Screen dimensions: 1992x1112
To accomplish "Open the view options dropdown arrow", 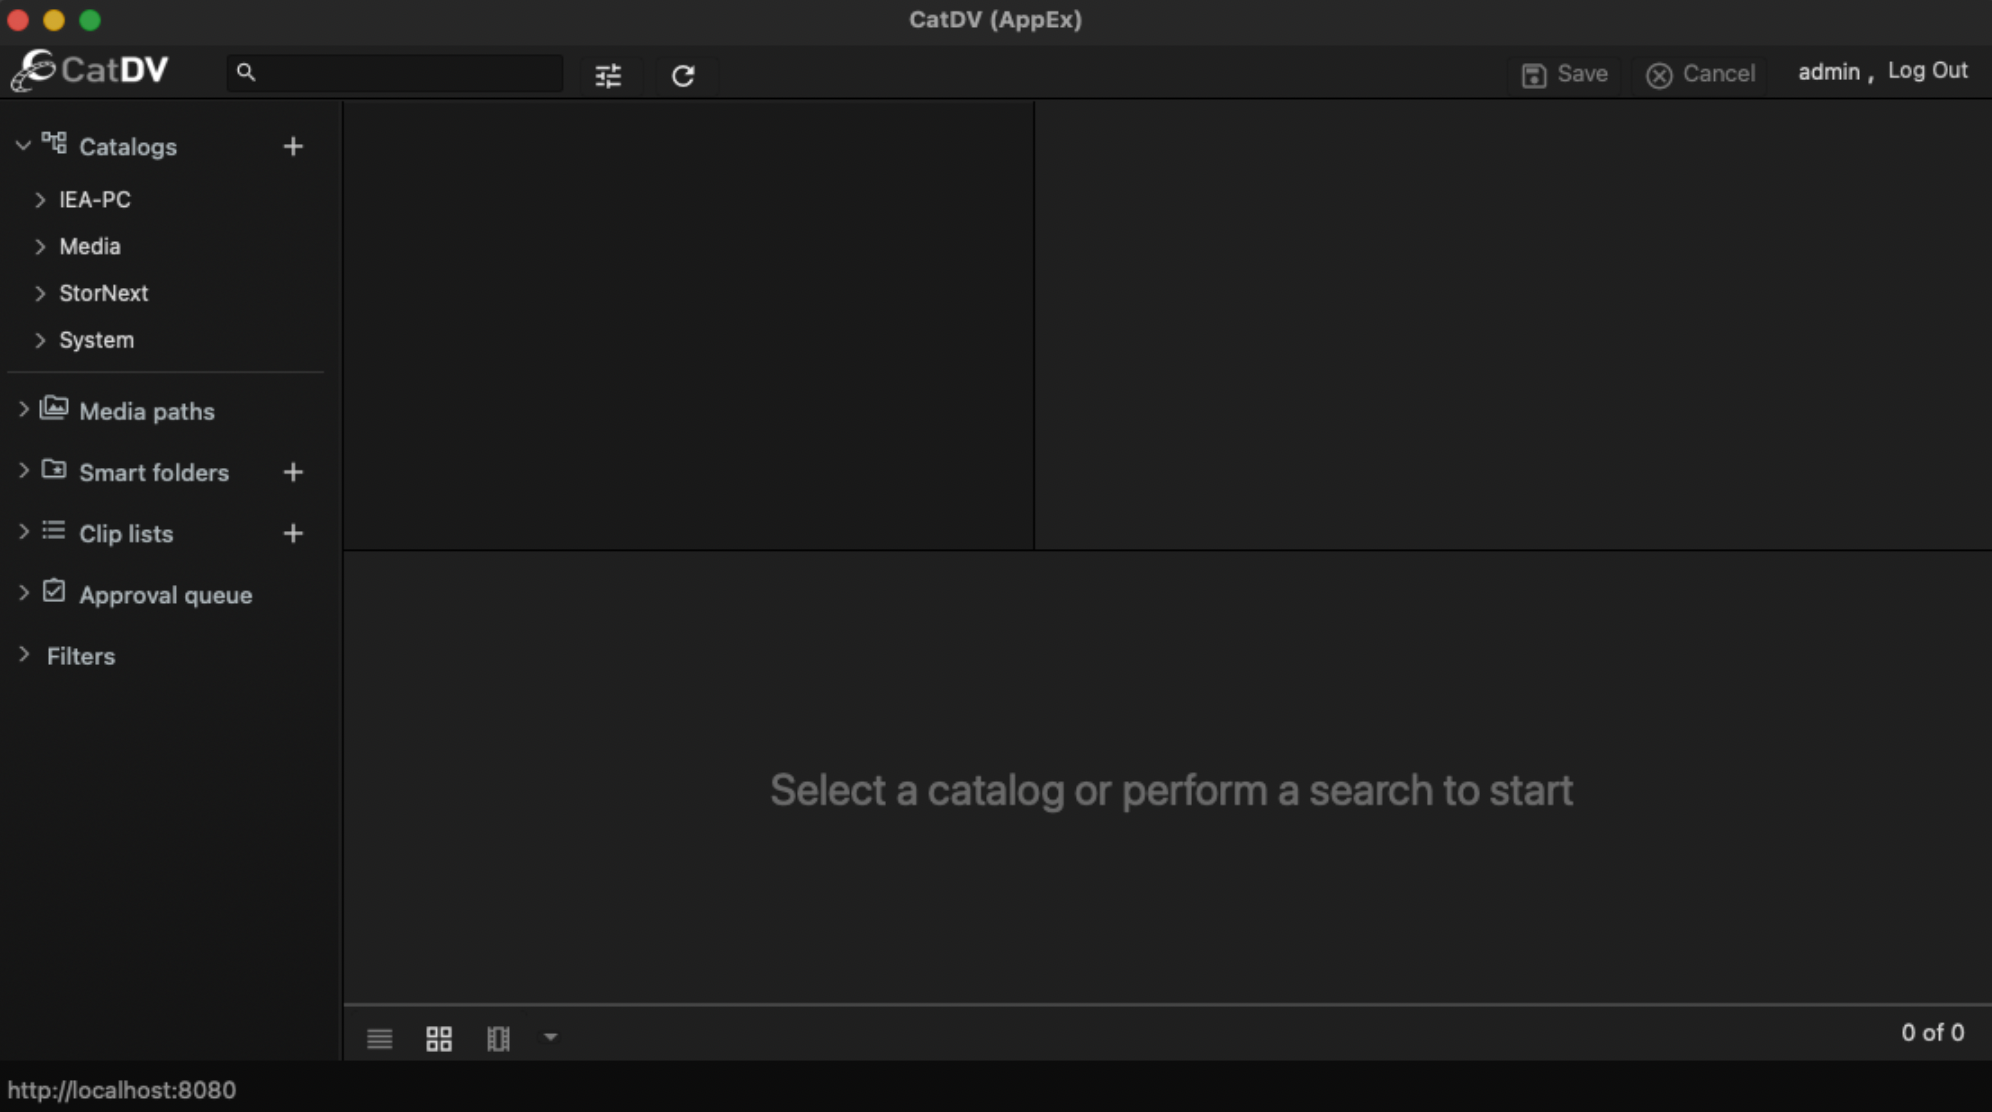I will click(550, 1037).
